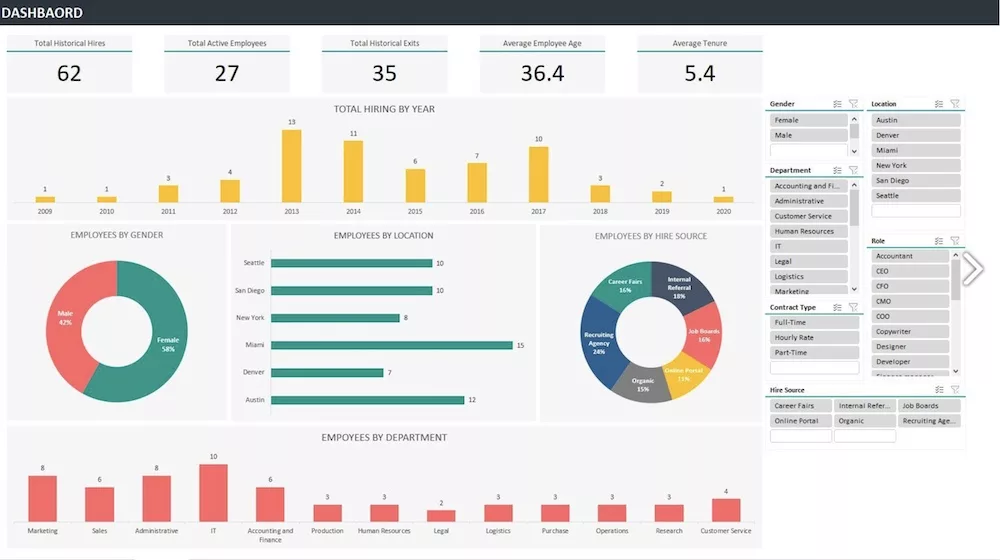Clear filter icon on Department slicer
This screenshot has height=560, width=1000.
pyautogui.click(x=853, y=170)
